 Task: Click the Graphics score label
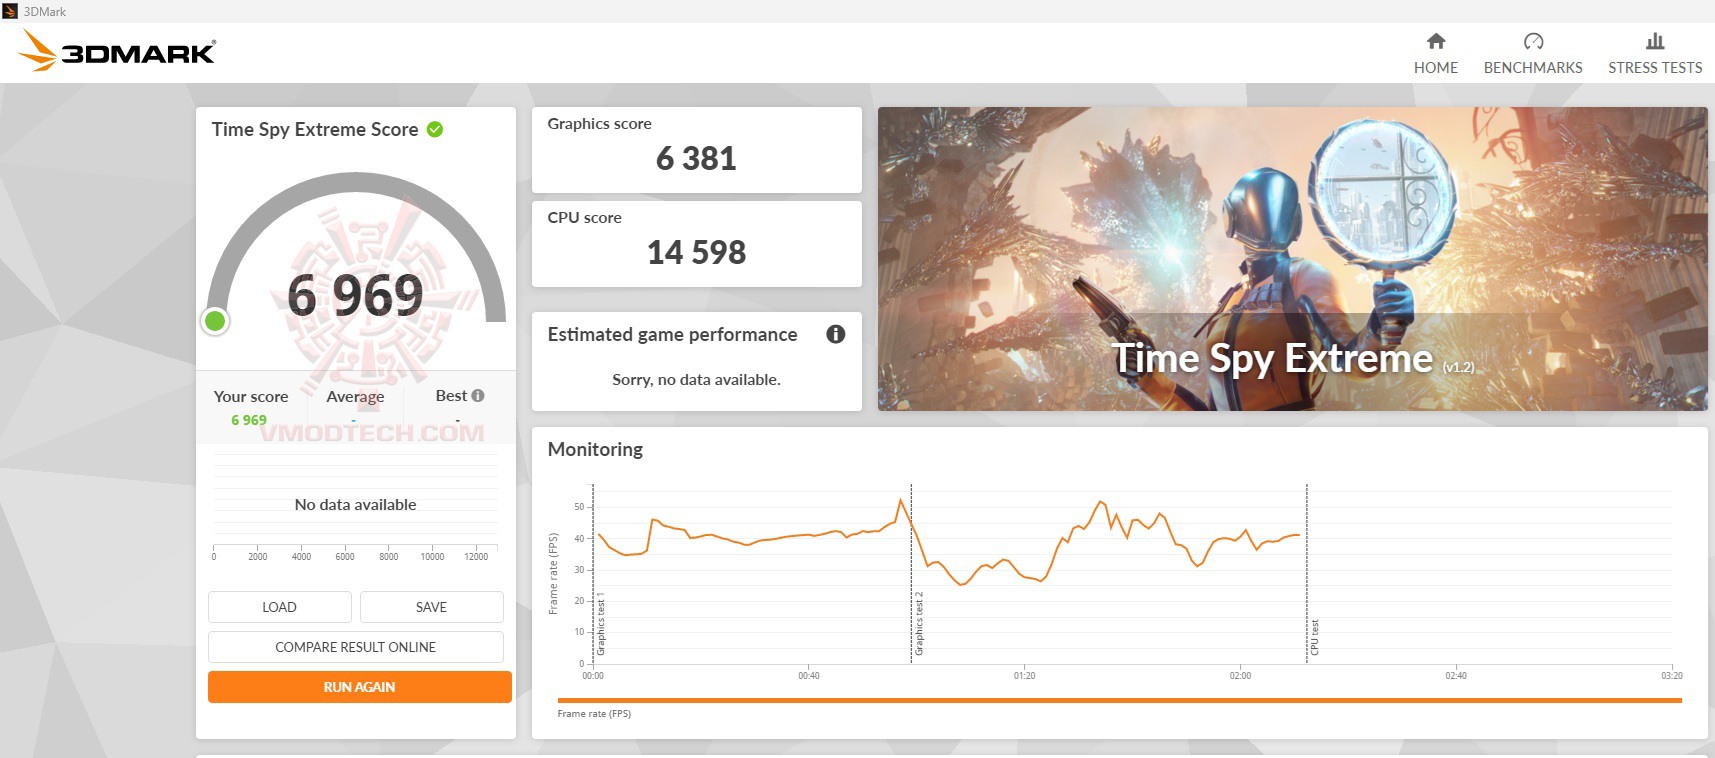599,124
